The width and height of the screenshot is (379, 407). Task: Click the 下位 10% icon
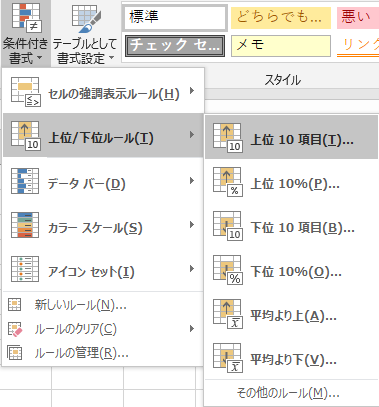(x=228, y=270)
